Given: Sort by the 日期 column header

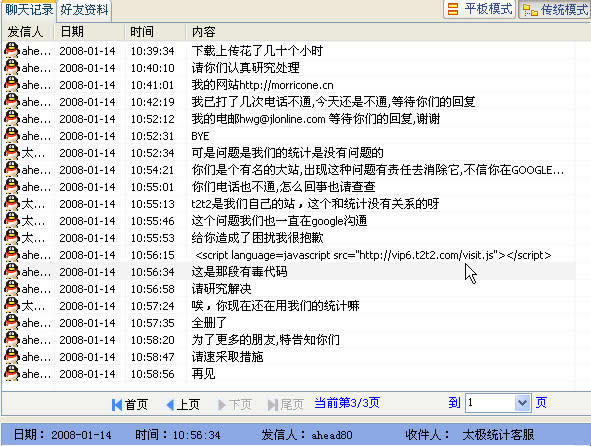Looking at the screenshot, I should coord(90,32).
